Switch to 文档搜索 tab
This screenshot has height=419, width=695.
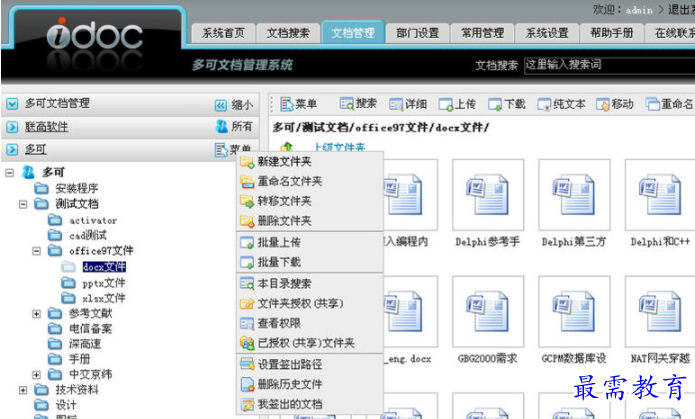coord(288,33)
